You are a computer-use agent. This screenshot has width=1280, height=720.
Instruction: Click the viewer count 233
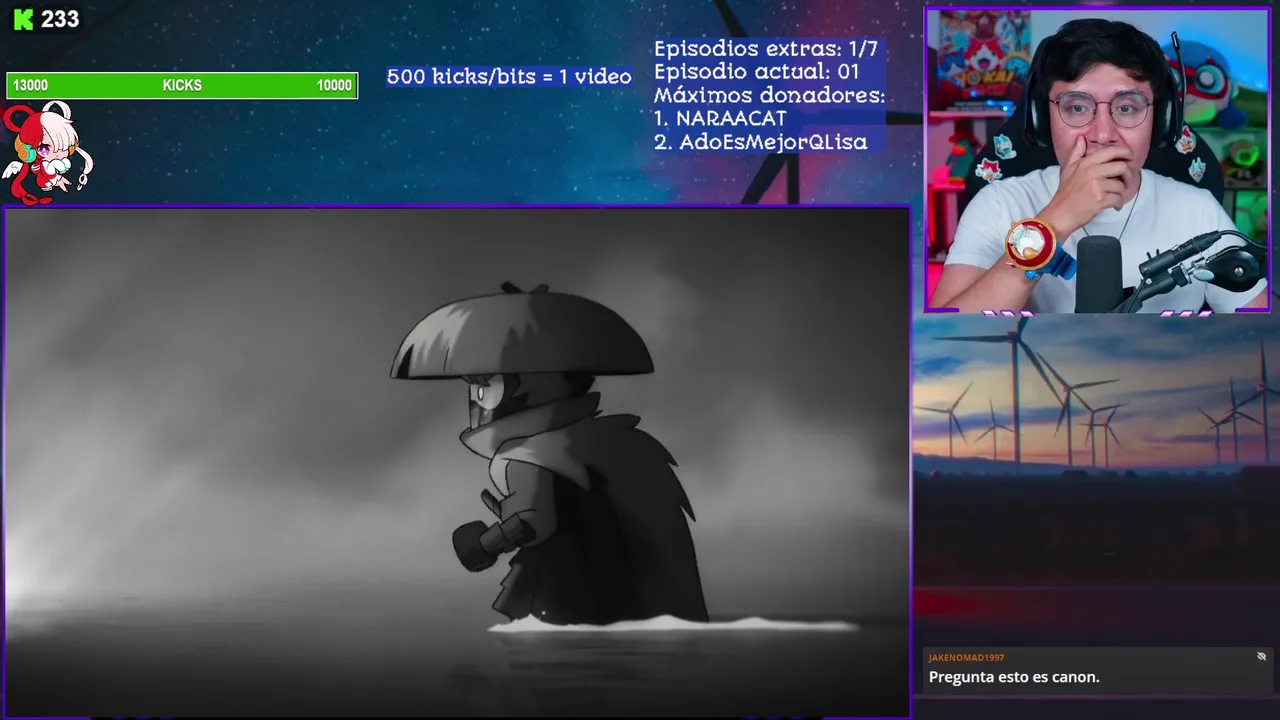[x=60, y=20]
